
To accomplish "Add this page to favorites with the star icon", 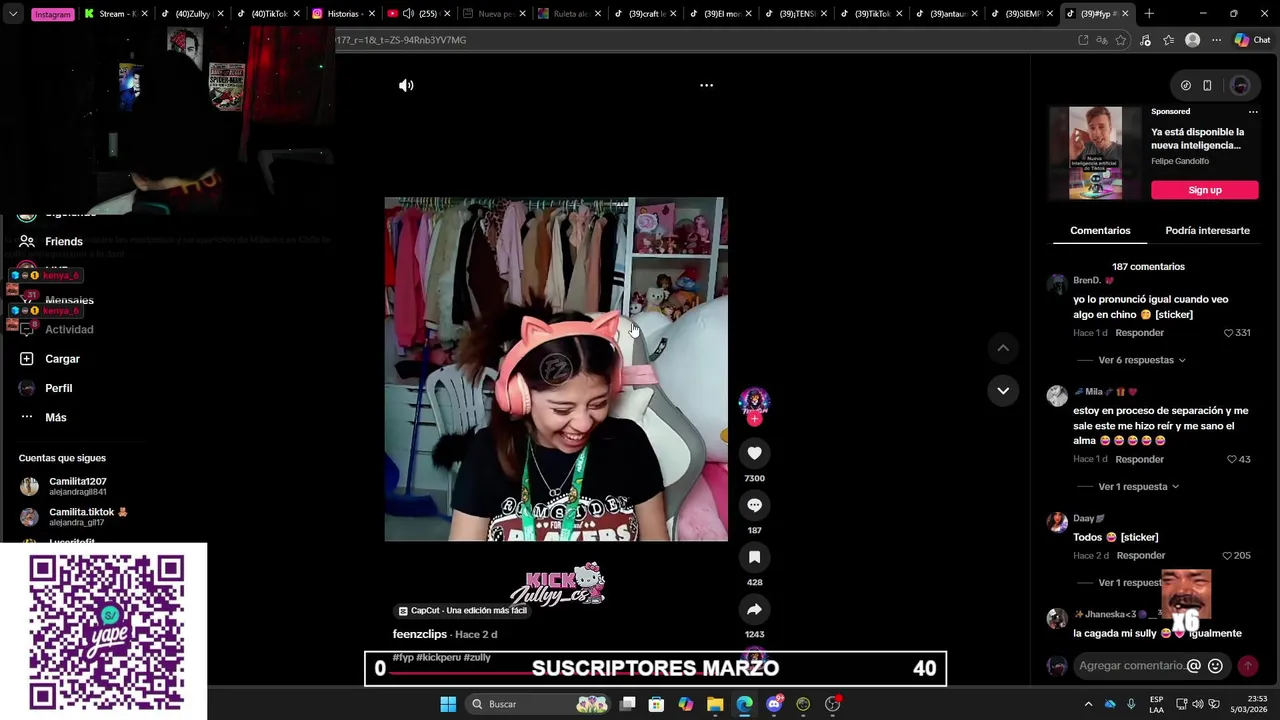I will (1120, 40).
